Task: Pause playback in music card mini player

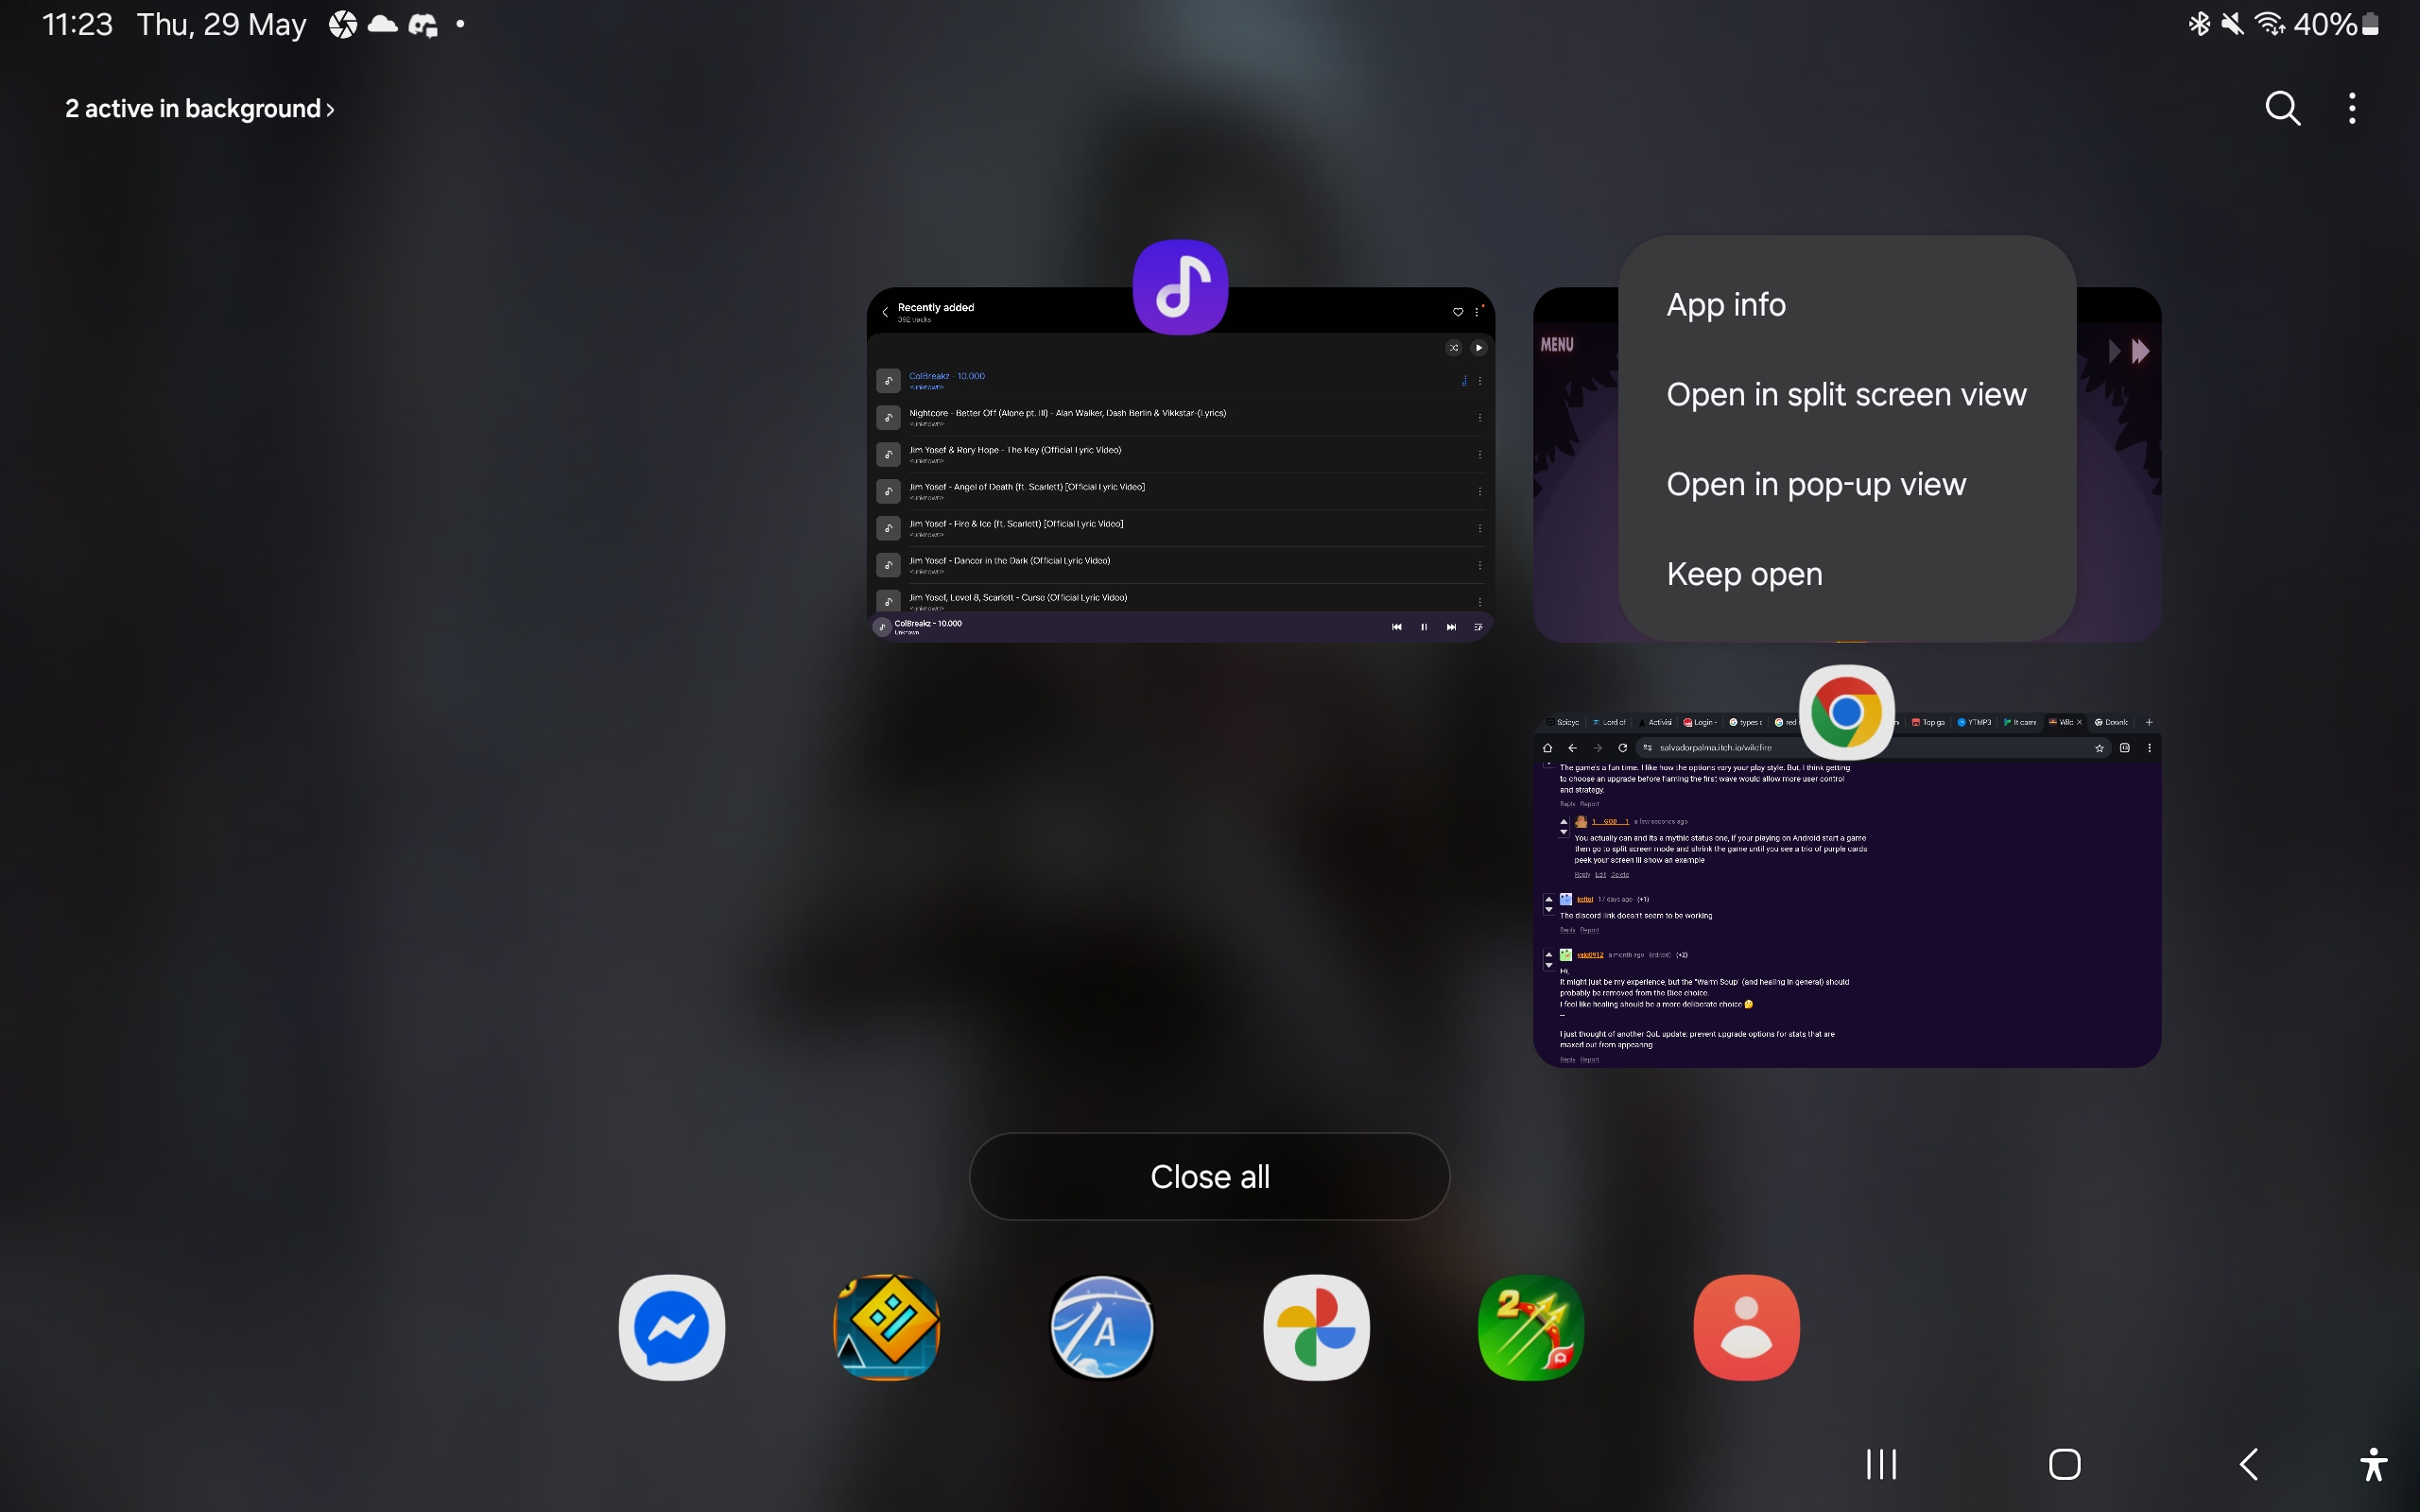Action: pyautogui.click(x=1423, y=627)
